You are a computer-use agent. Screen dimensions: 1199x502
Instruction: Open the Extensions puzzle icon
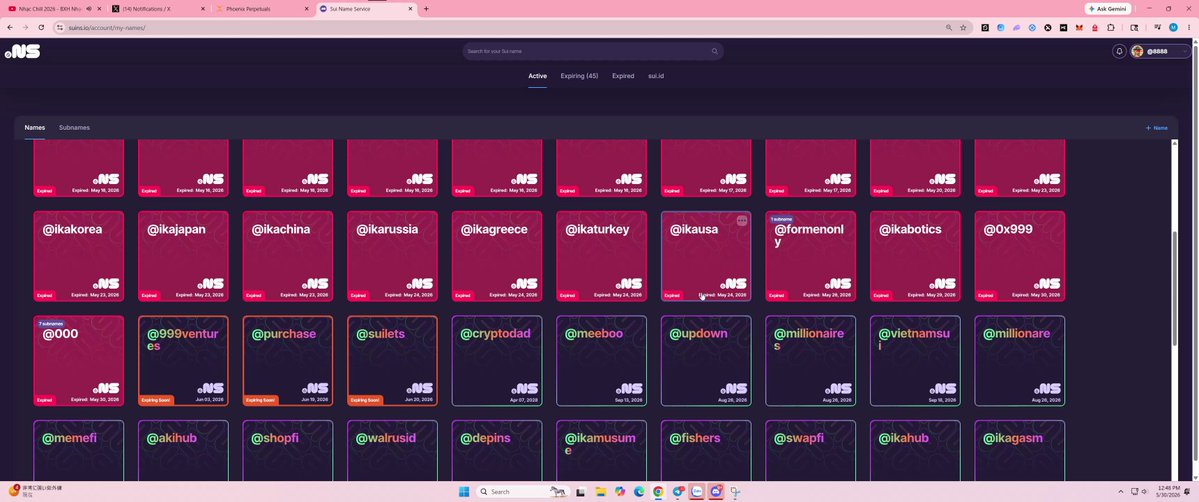(1111, 28)
